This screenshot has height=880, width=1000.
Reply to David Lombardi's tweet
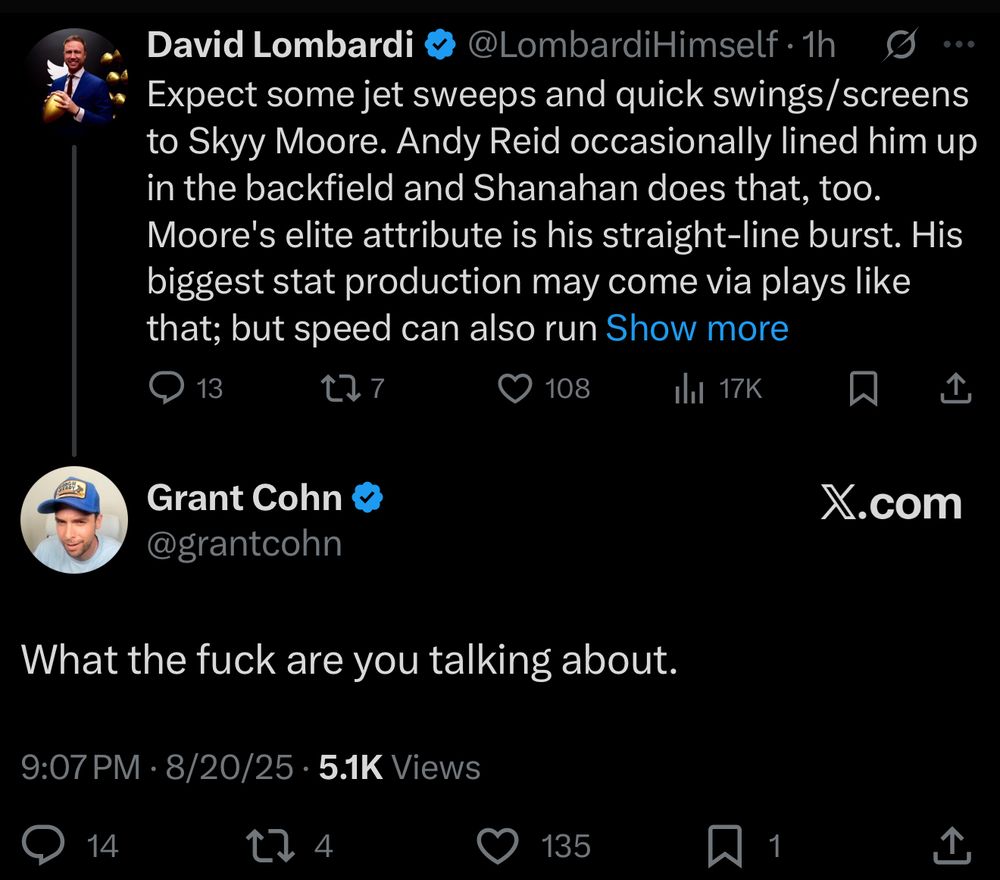[165, 388]
